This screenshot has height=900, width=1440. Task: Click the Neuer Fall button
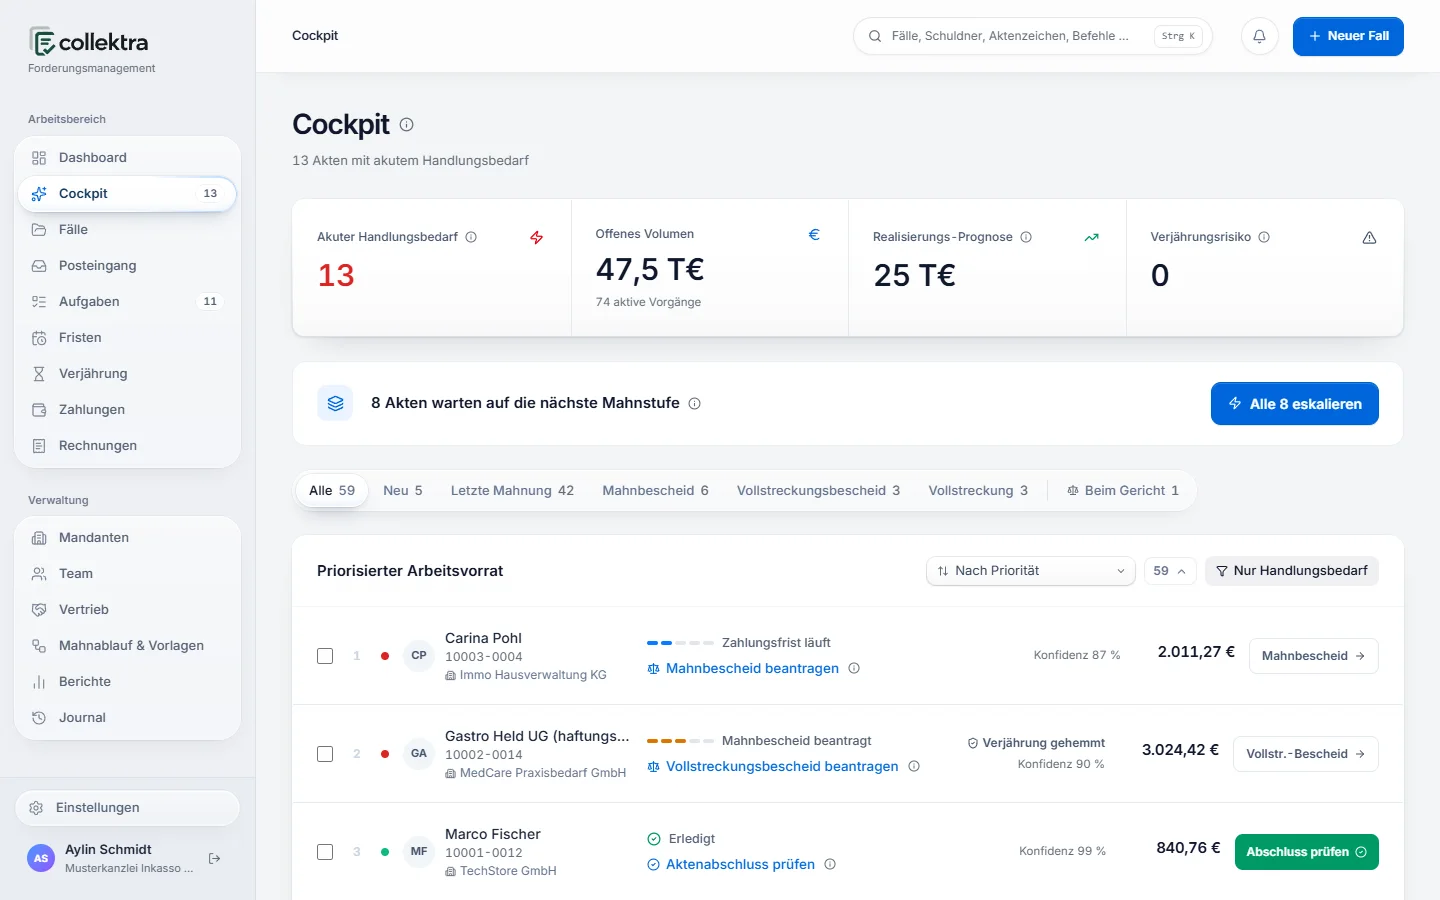coord(1348,36)
